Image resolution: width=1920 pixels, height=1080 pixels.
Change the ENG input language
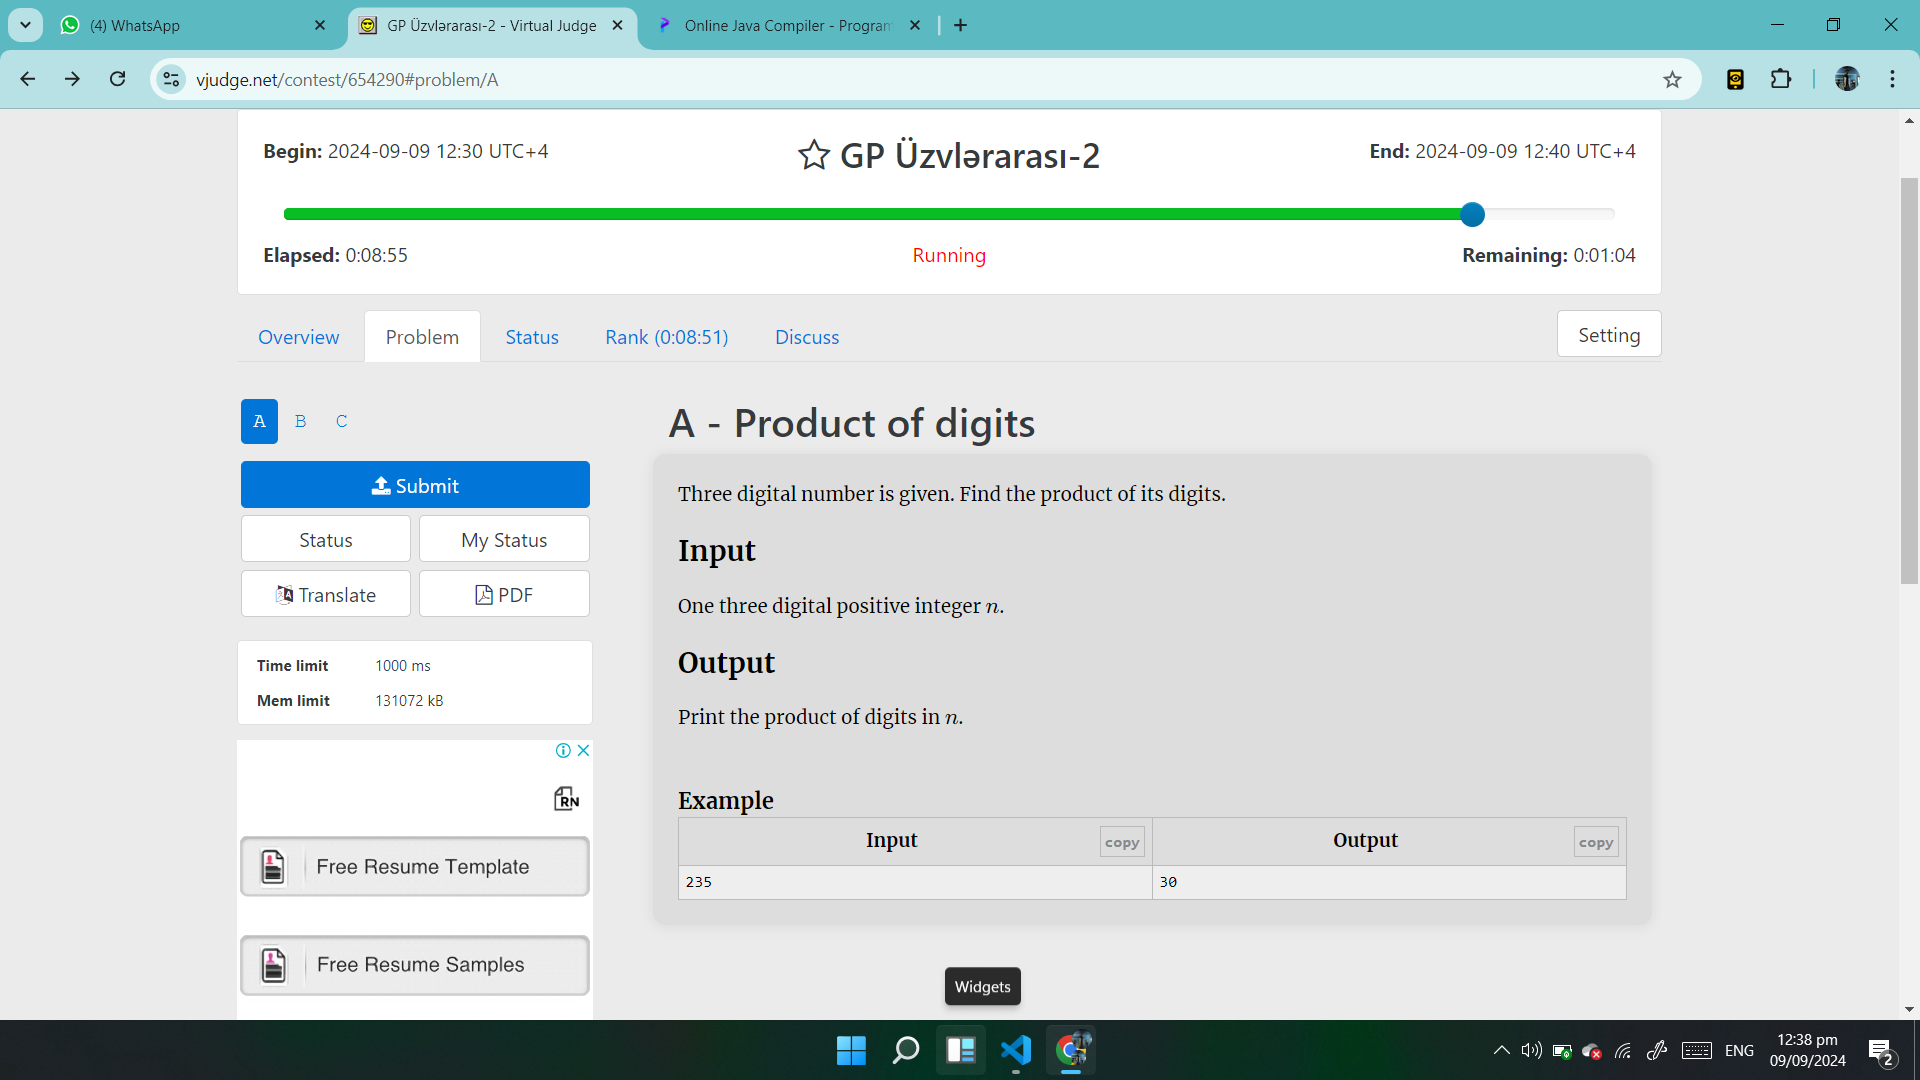click(x=1739, y=1050)
